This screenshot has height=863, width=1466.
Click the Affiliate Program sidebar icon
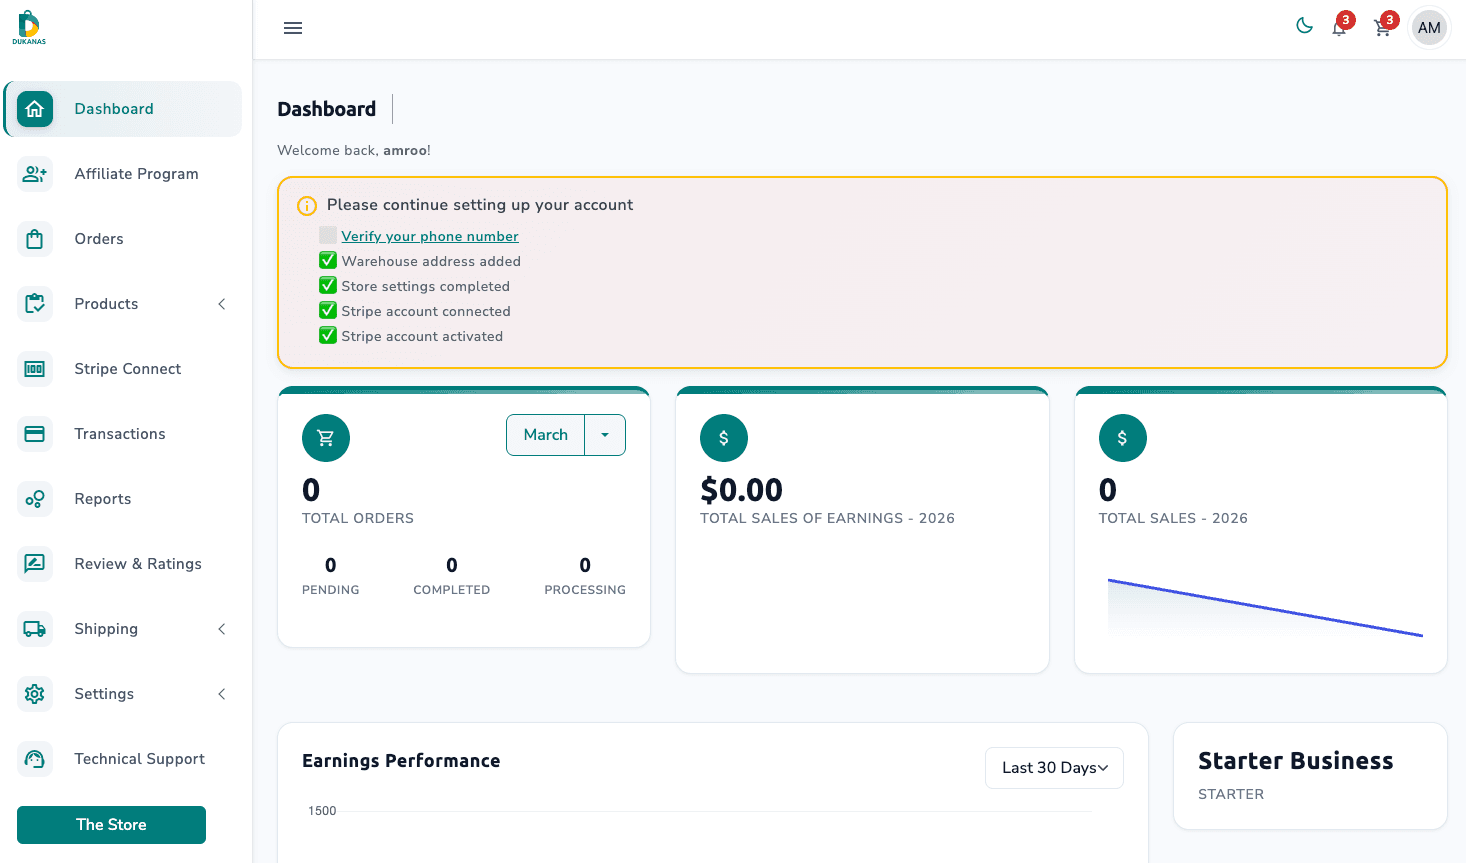[x=35, y=174]
